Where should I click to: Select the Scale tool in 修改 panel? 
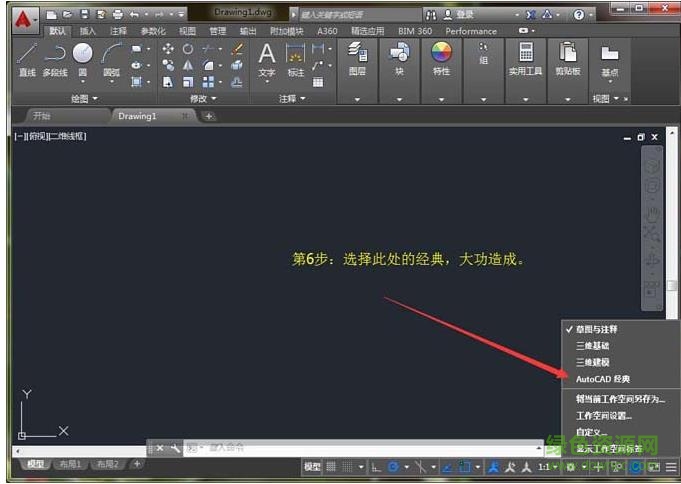point(188,82)
